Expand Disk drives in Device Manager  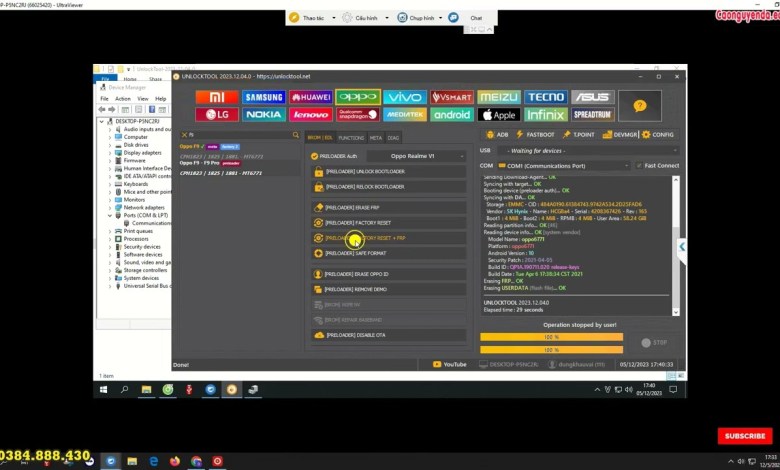pyautogui.click(x=135, y=145)
